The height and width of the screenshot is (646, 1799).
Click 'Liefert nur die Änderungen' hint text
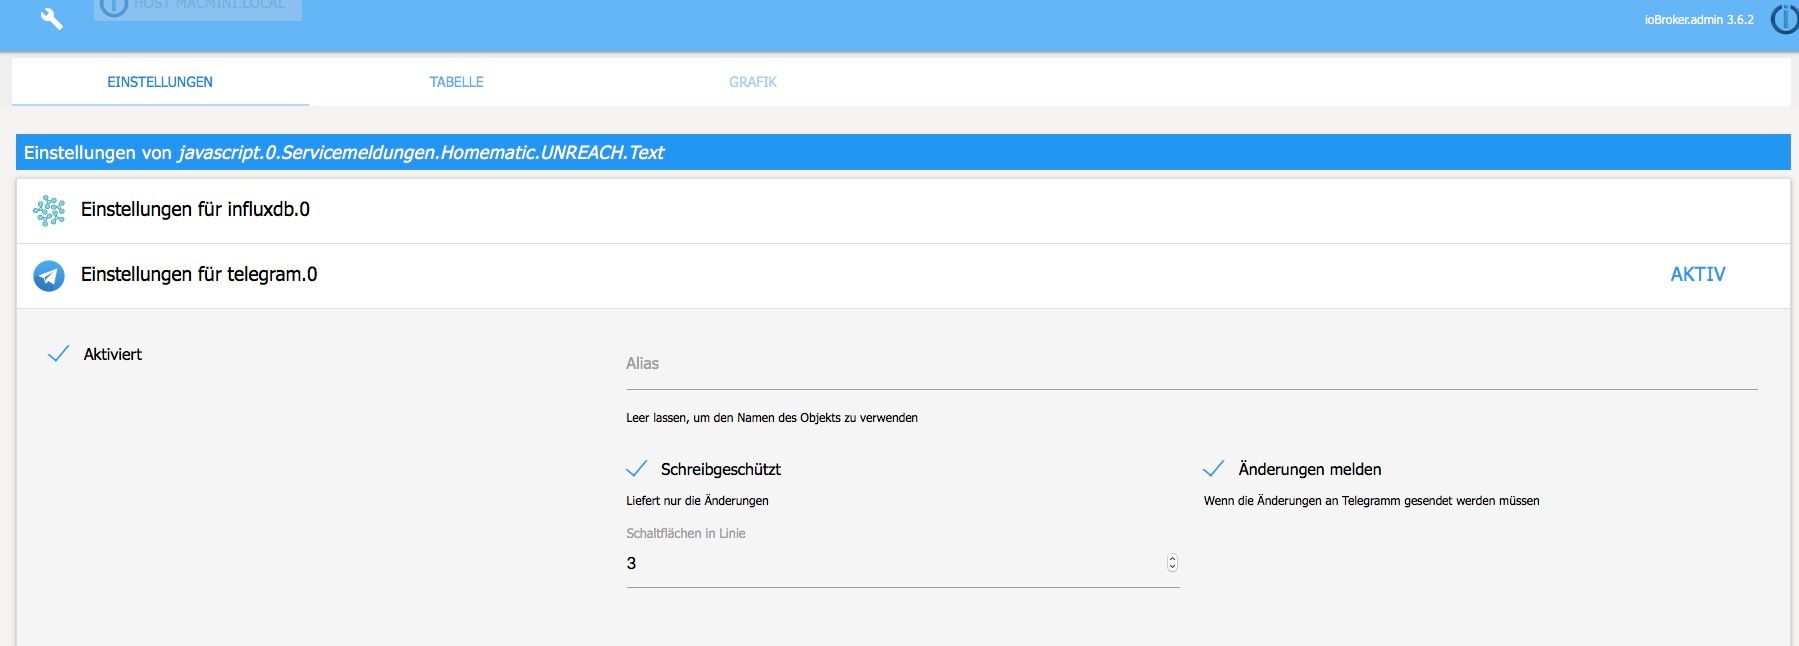[697, 501]
